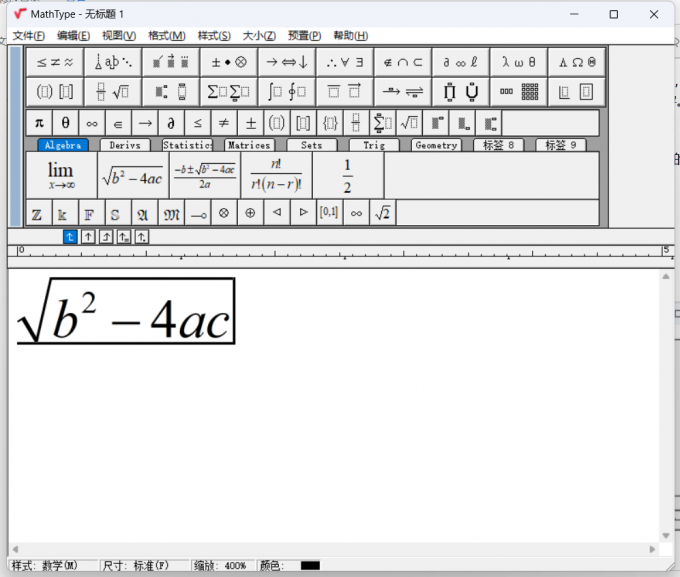Screen dimensions: 680x577
Task: Insert the combination n!/r!(n−r)! expression
Action: pos(276,175)
